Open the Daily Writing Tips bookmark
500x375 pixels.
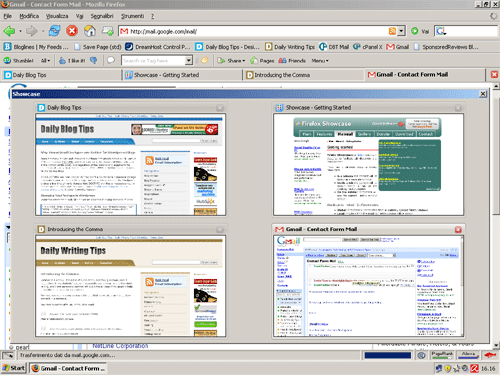pos(290,47)
